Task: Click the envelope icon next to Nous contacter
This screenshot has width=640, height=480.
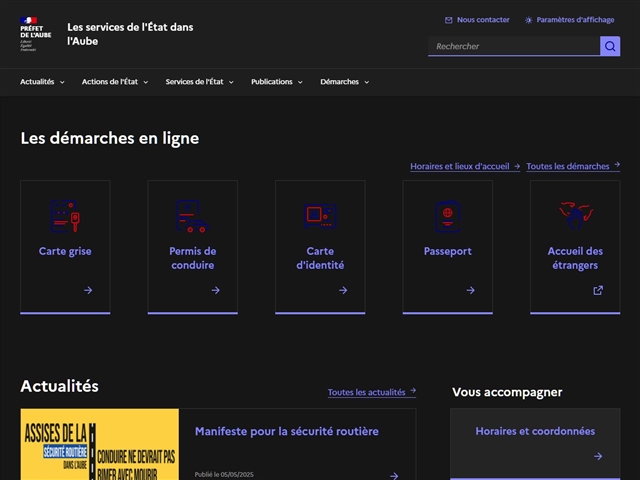Action: point(448,20)
